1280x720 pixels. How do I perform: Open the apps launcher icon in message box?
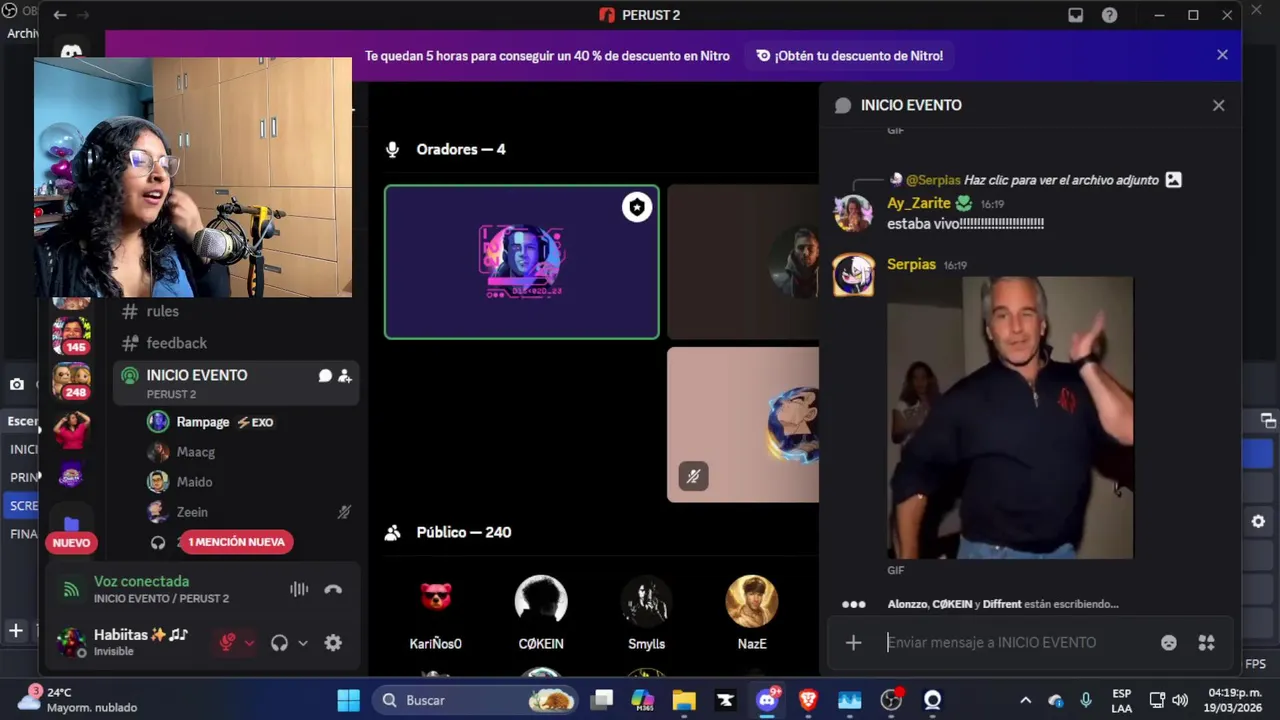coord(1206,643)
